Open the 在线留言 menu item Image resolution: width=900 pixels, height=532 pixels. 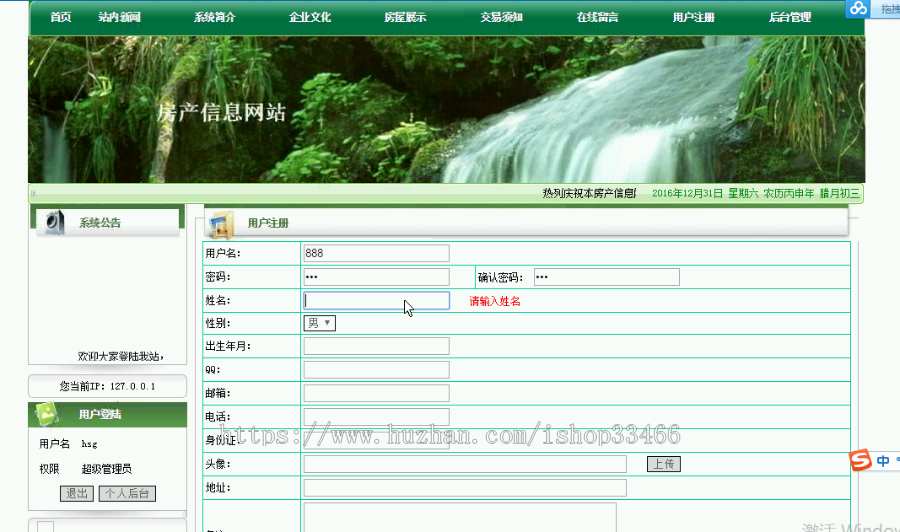(x=598, y=17)
